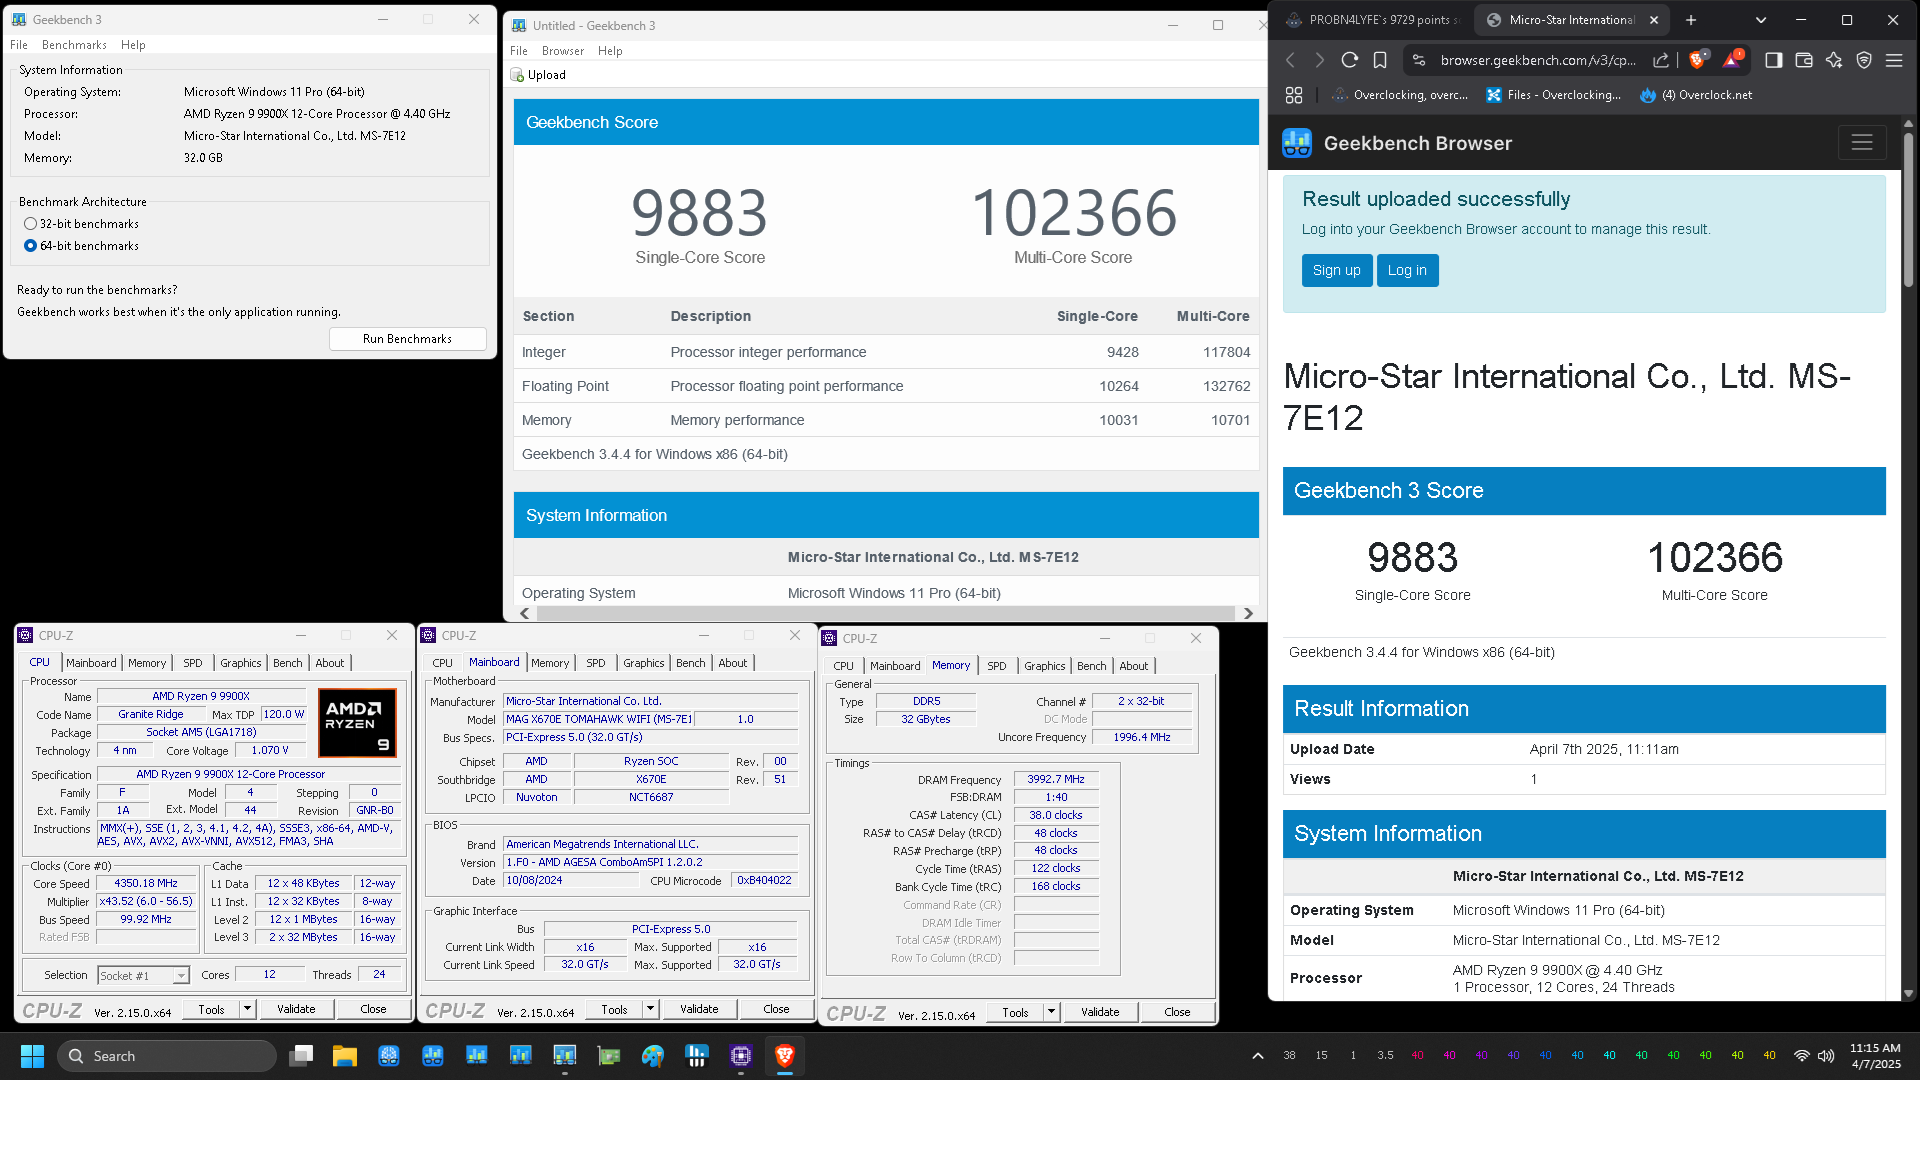The width and height of the screenshot is (1920, 1164).
Task: Open the Leo AI sparkle icon
Action: tap(1833, 60)
